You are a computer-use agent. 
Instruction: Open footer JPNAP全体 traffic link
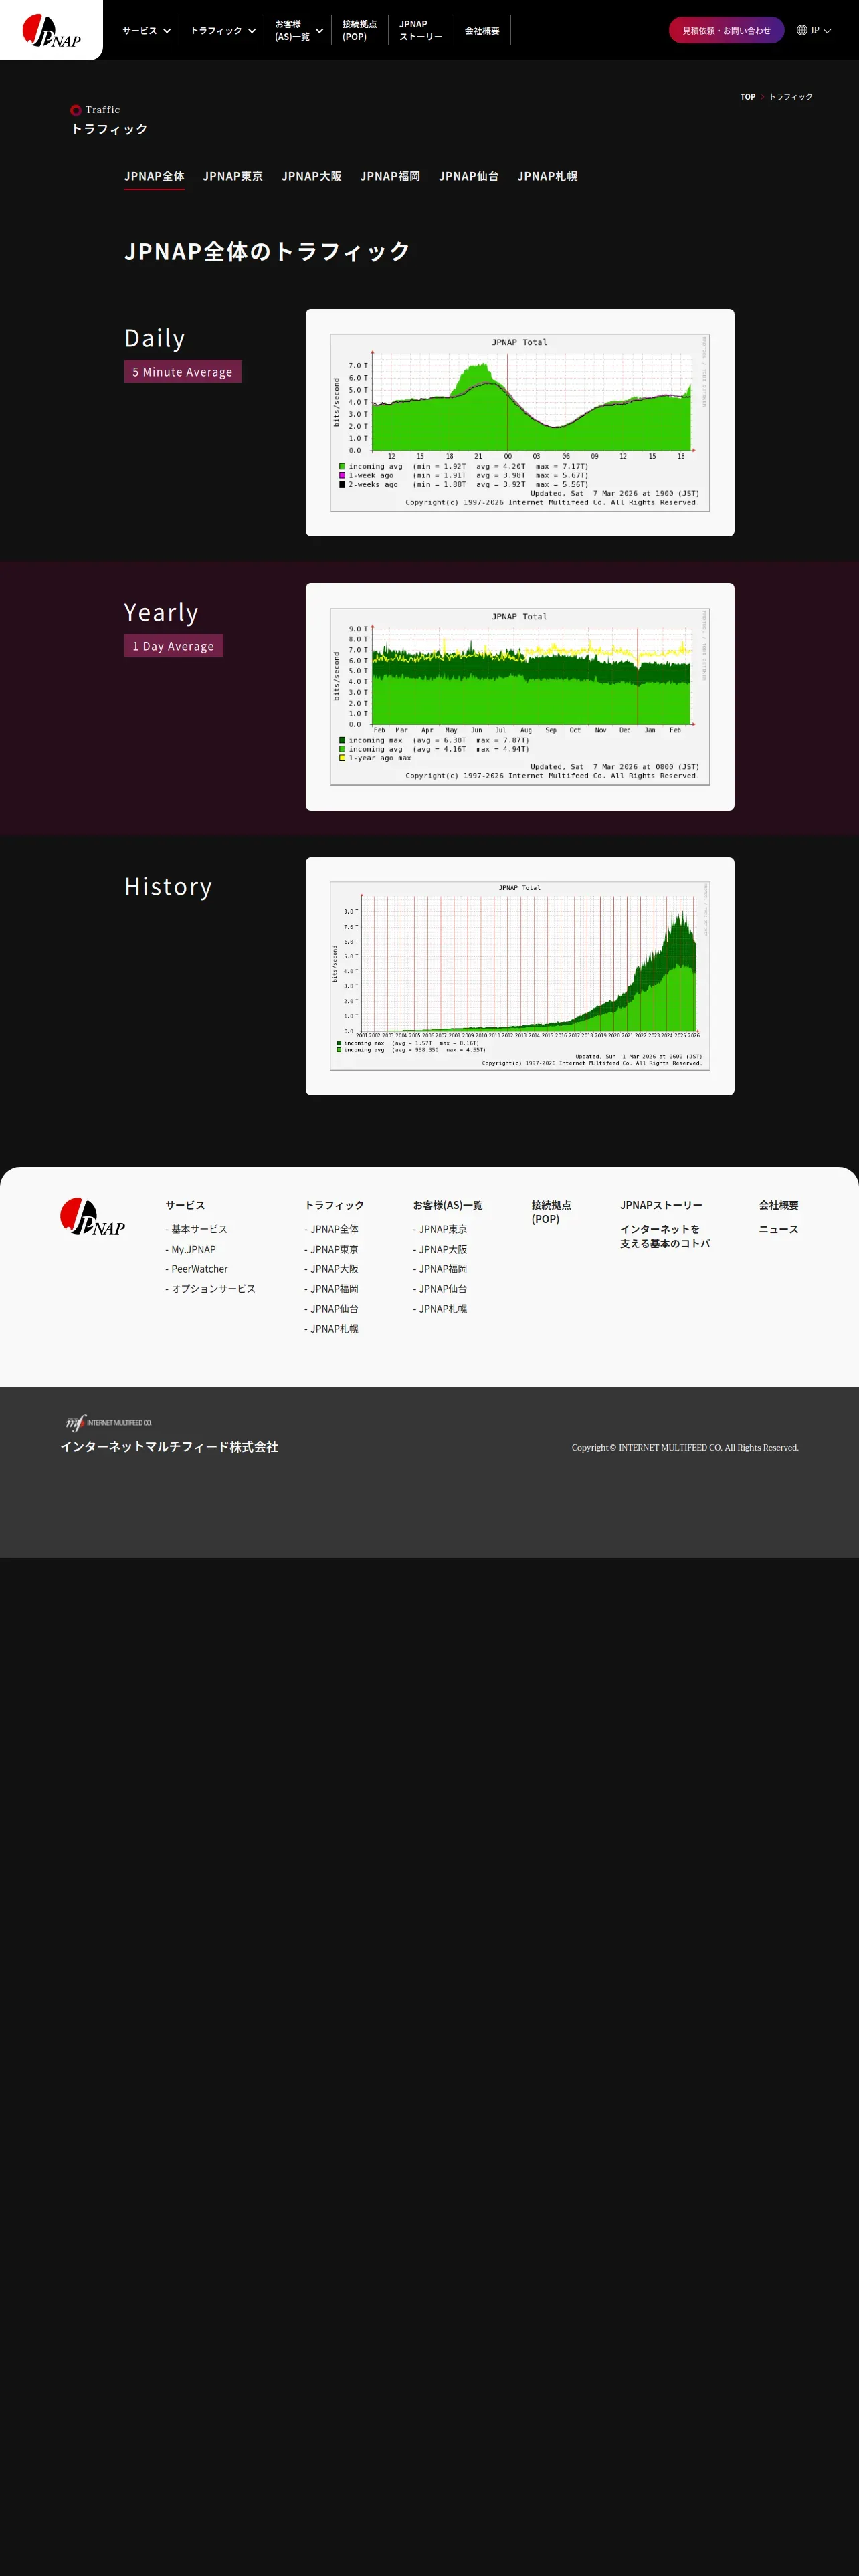click(331, 1229)
